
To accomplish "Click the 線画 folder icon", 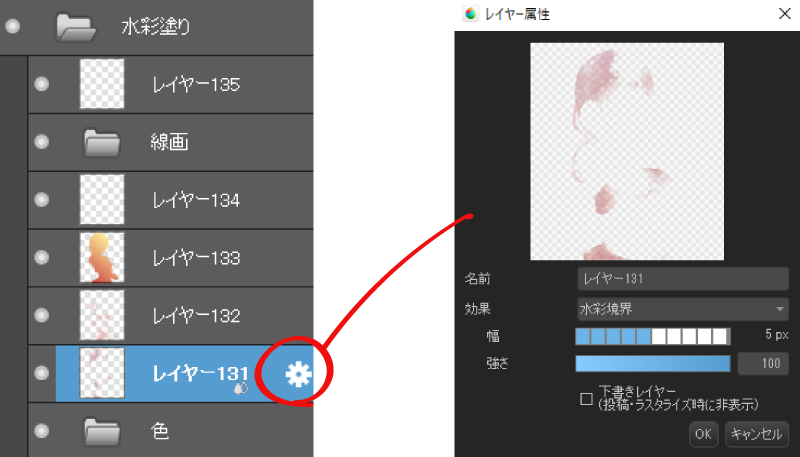I will coord(102,142).
